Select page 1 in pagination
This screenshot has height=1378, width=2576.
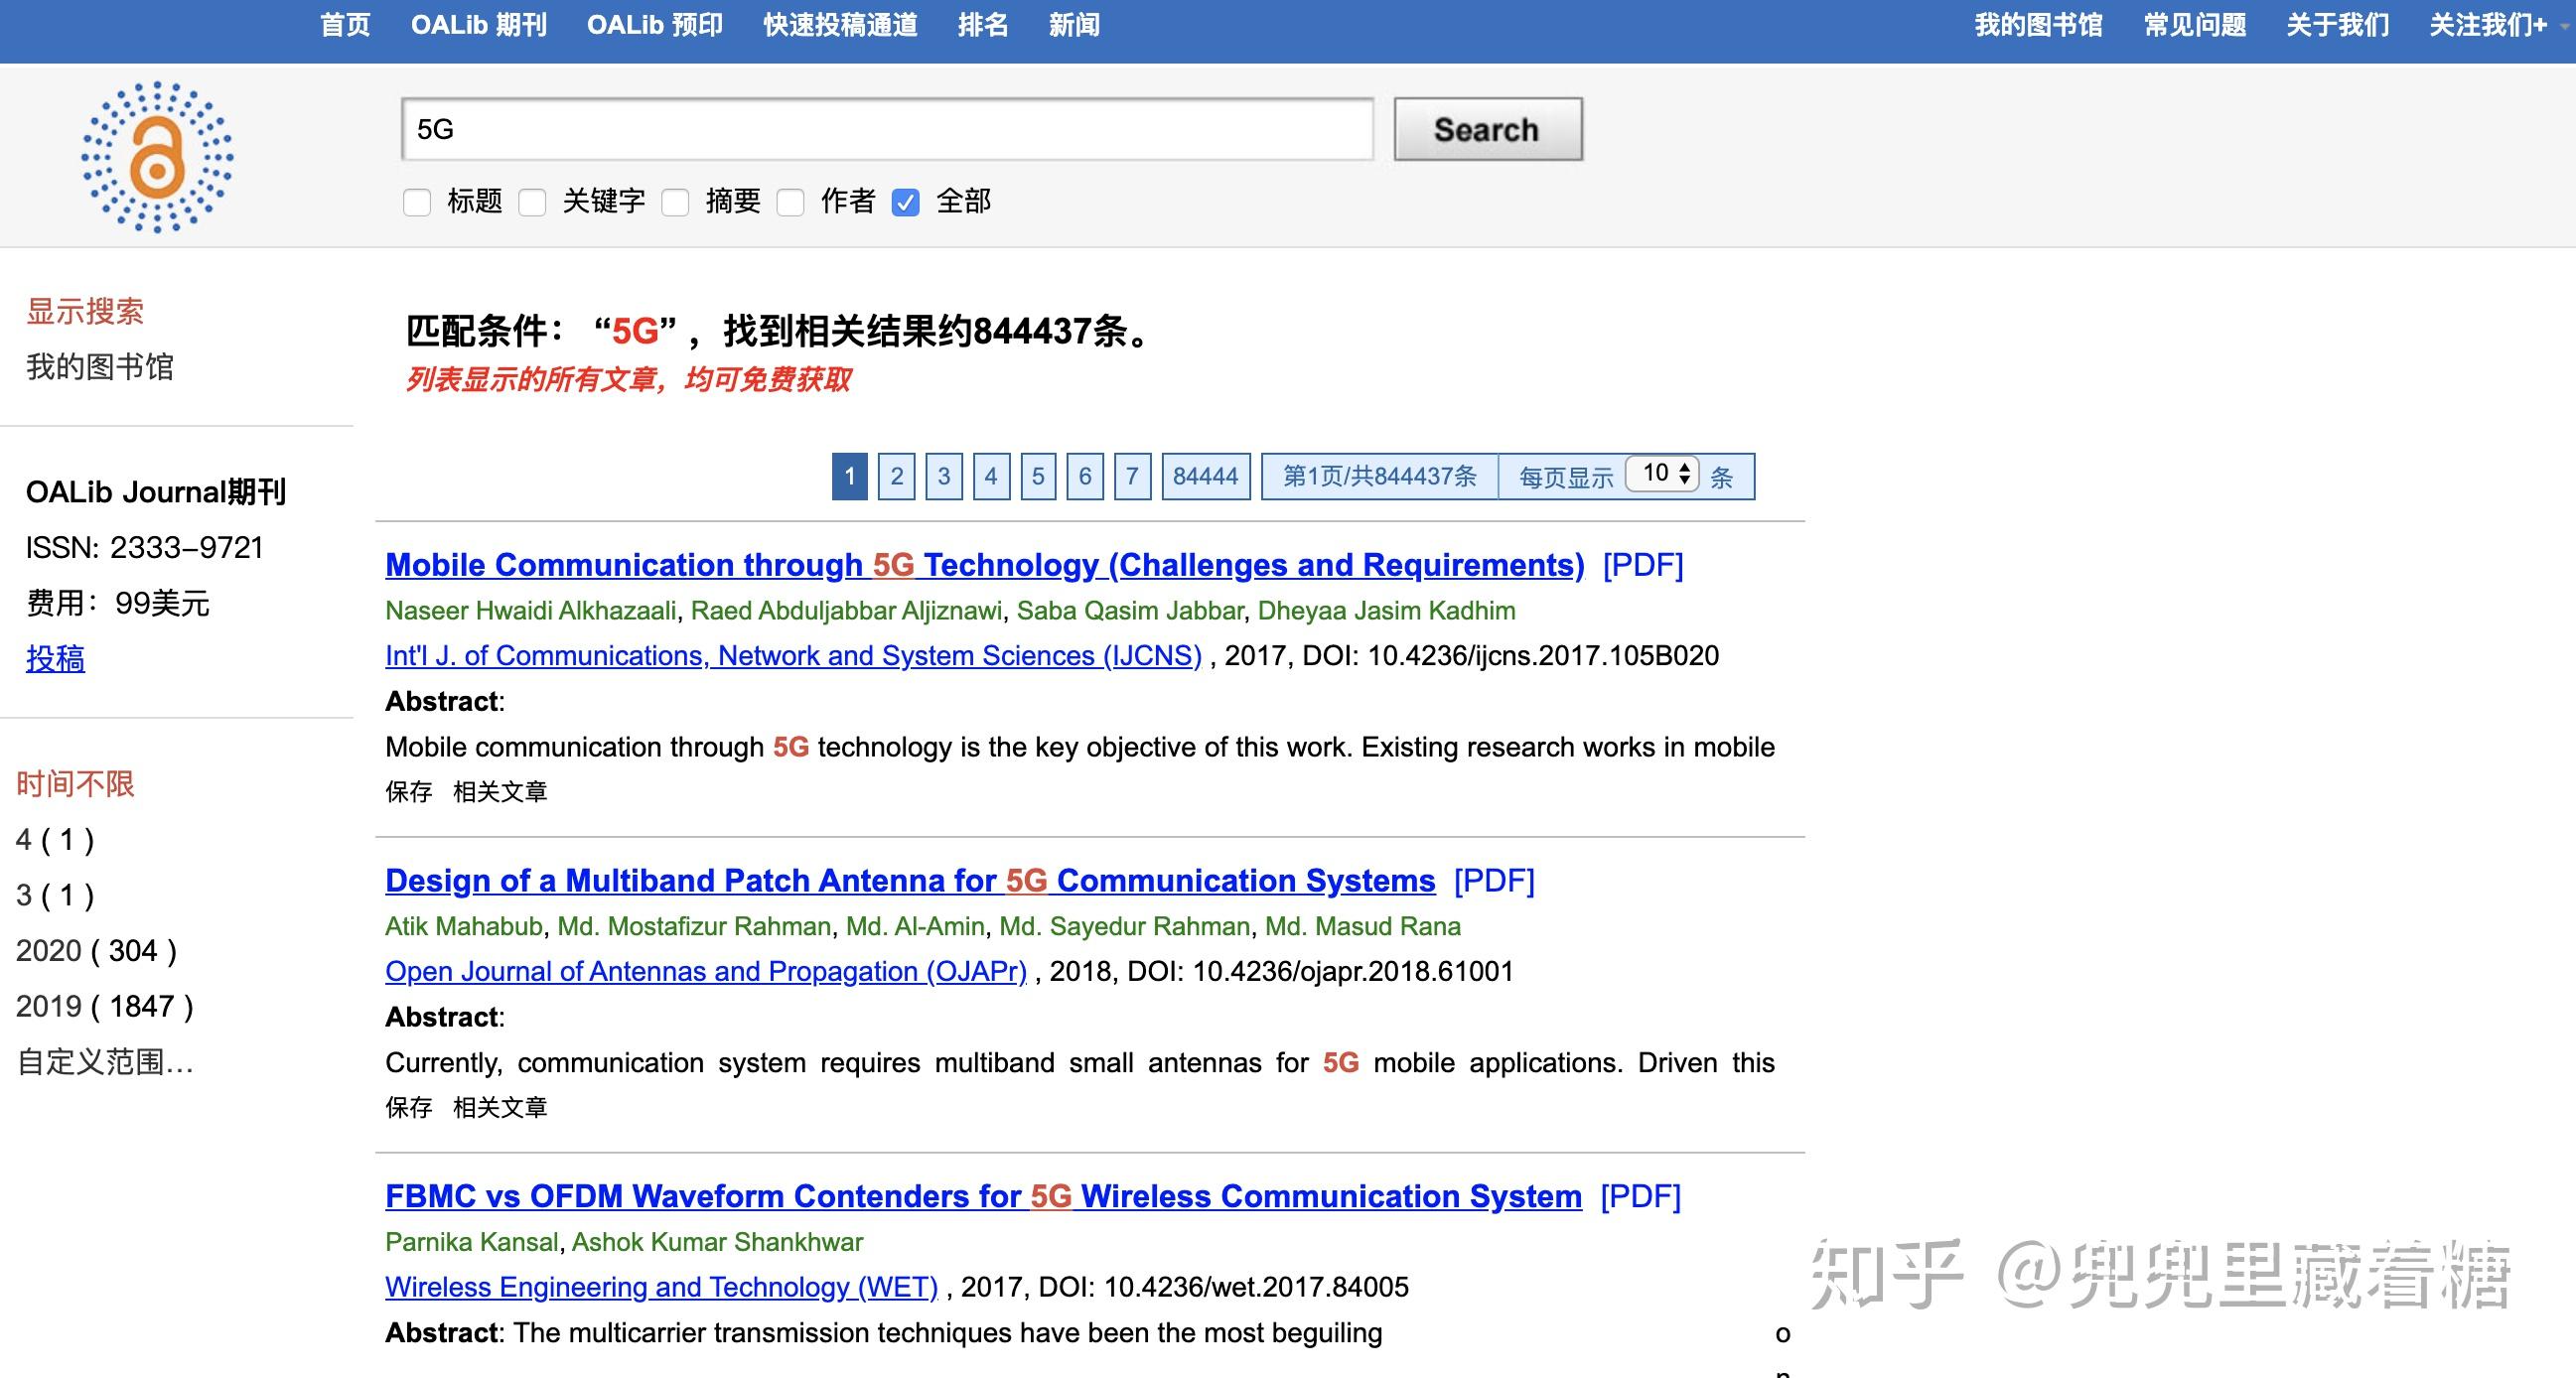coord(849,476)
